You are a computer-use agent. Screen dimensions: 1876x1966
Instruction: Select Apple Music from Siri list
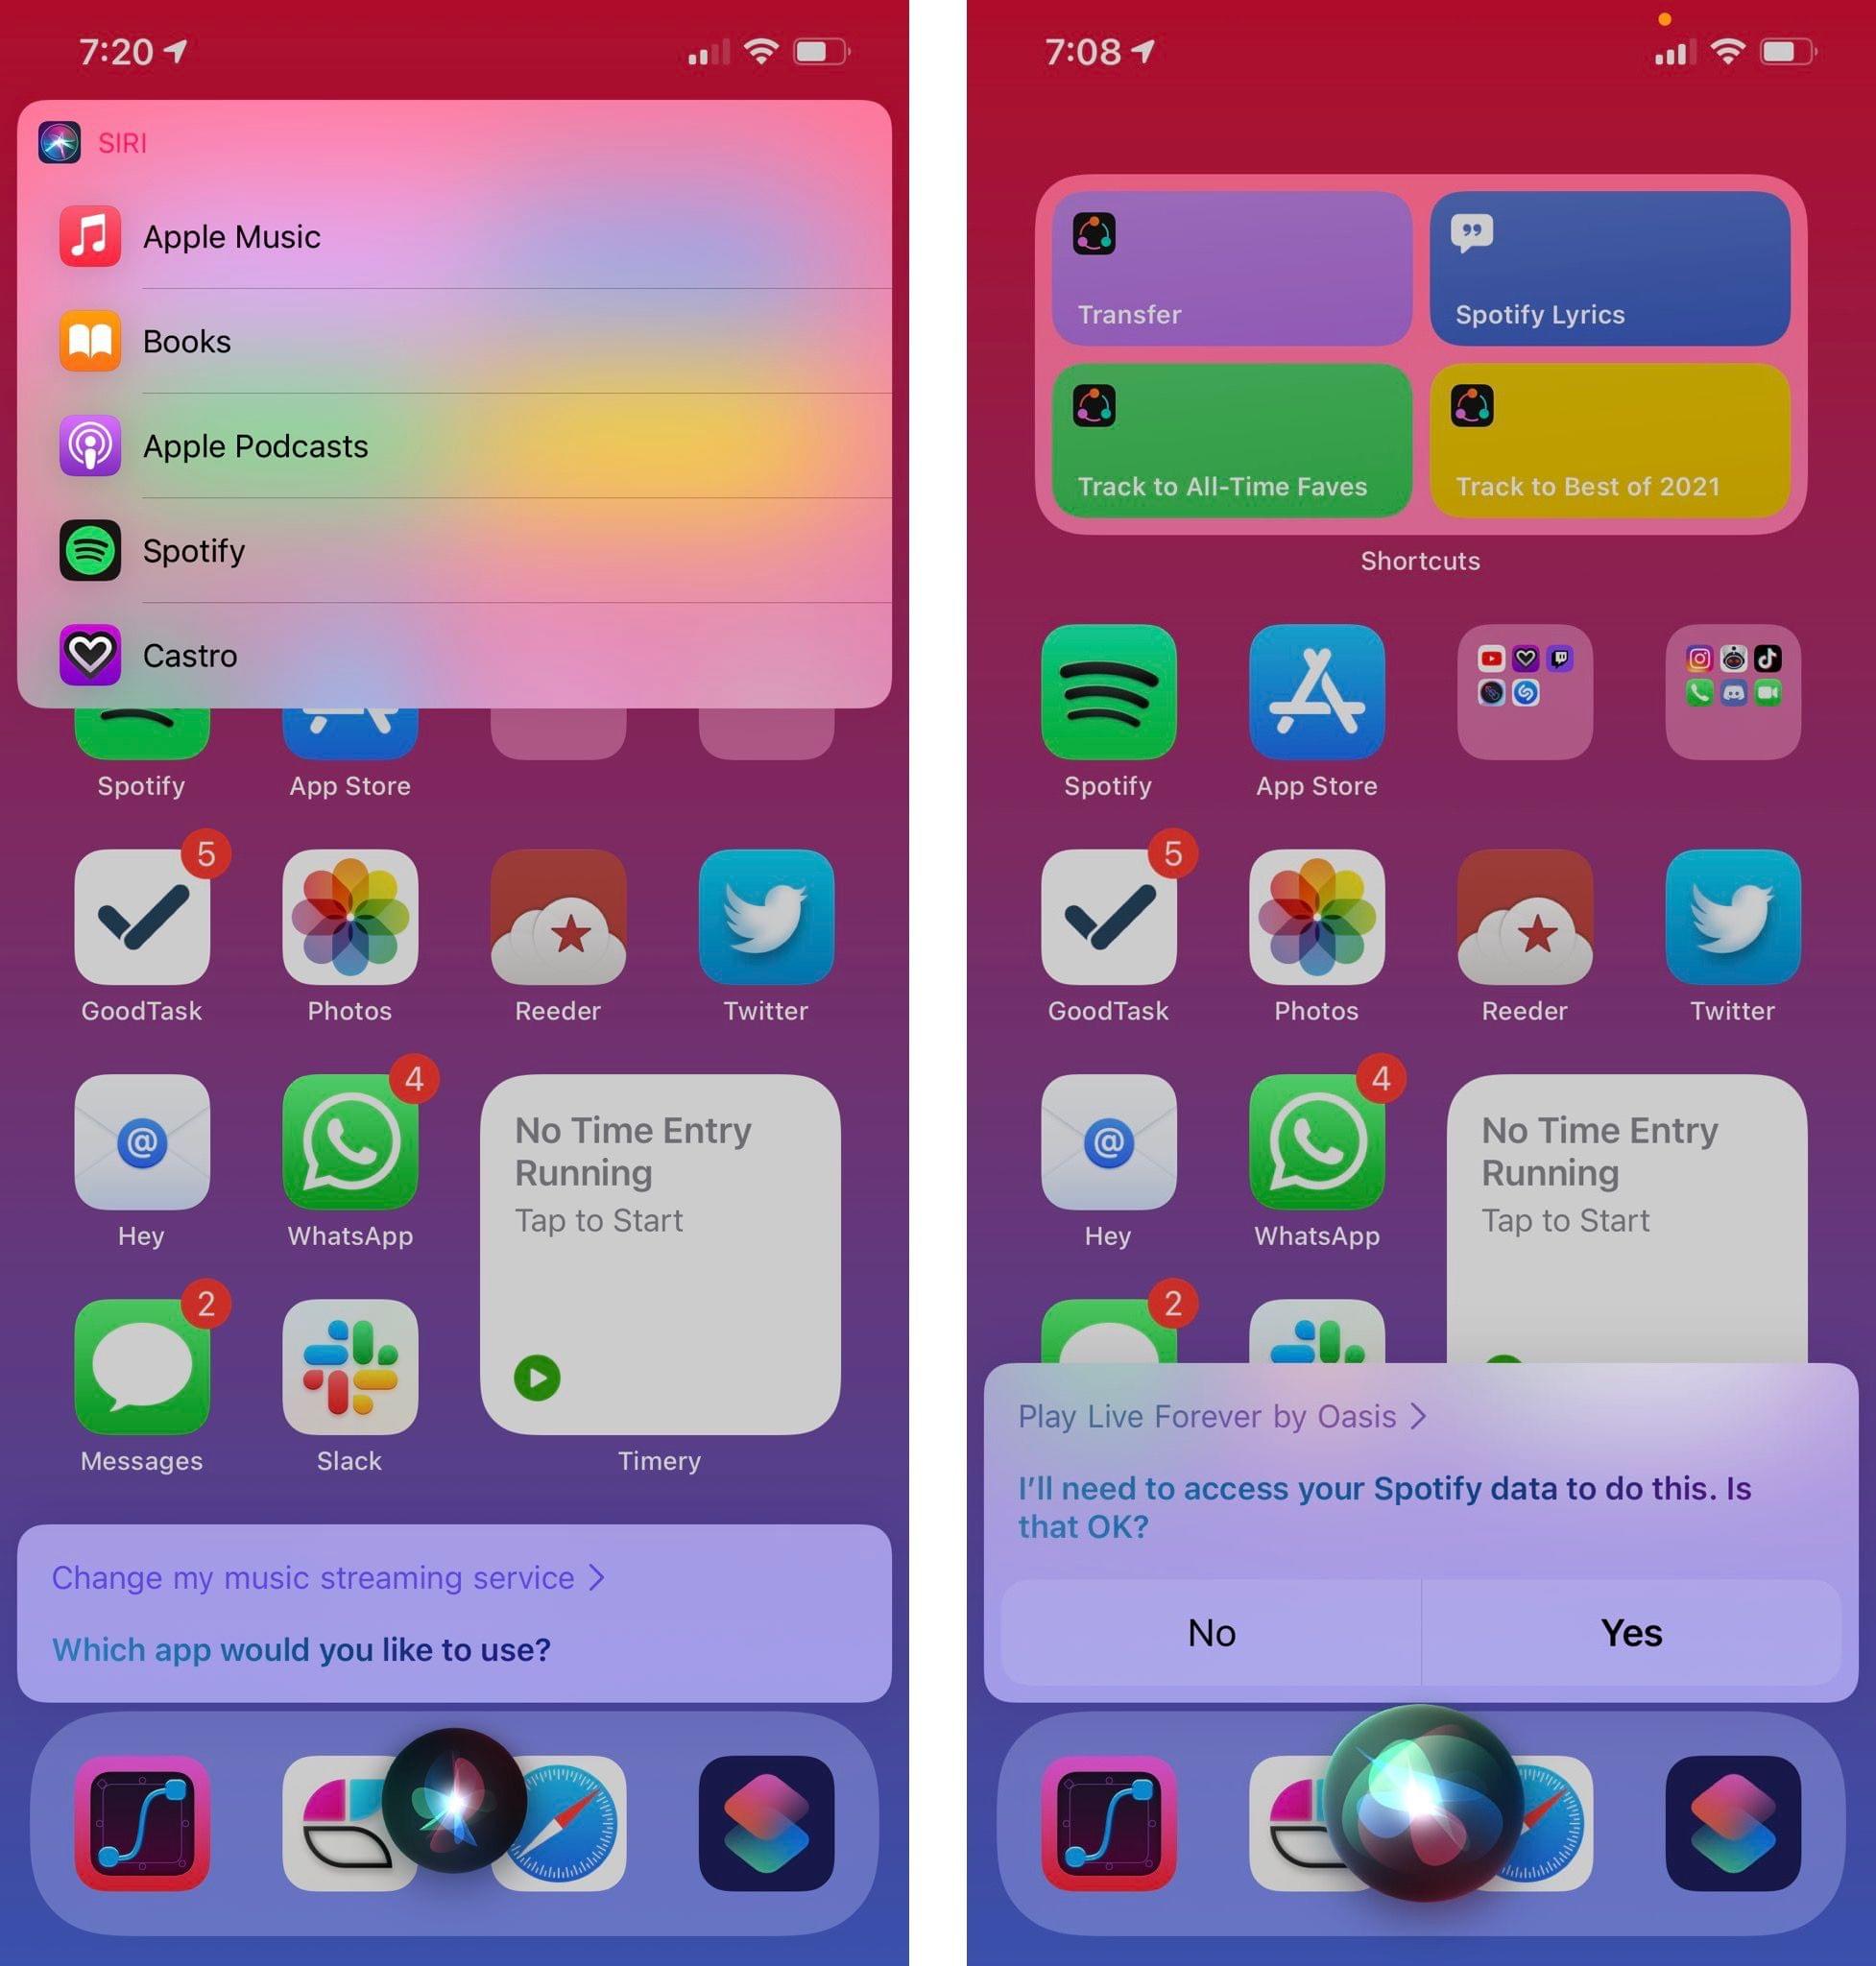click(458, 237)
